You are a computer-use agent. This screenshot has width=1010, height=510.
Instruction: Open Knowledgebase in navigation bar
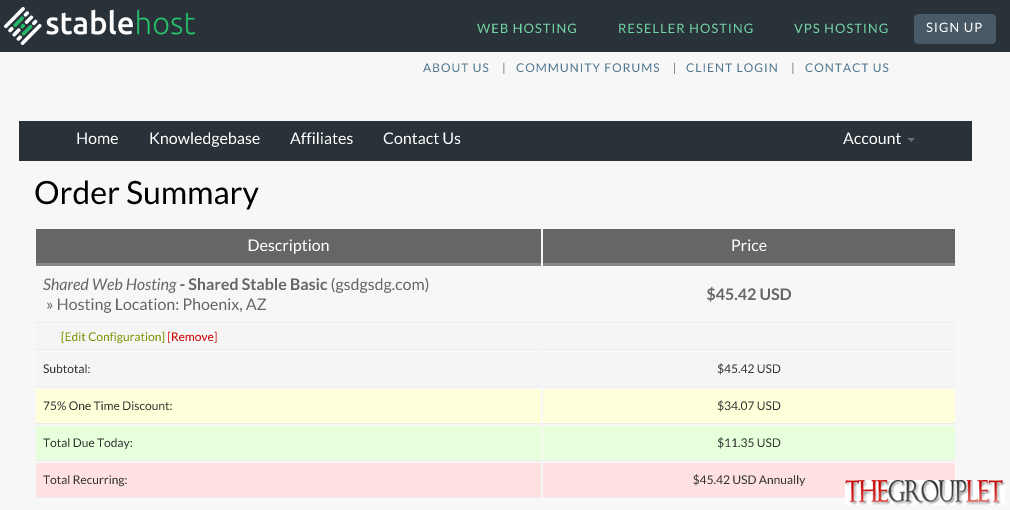pos(204,138)
